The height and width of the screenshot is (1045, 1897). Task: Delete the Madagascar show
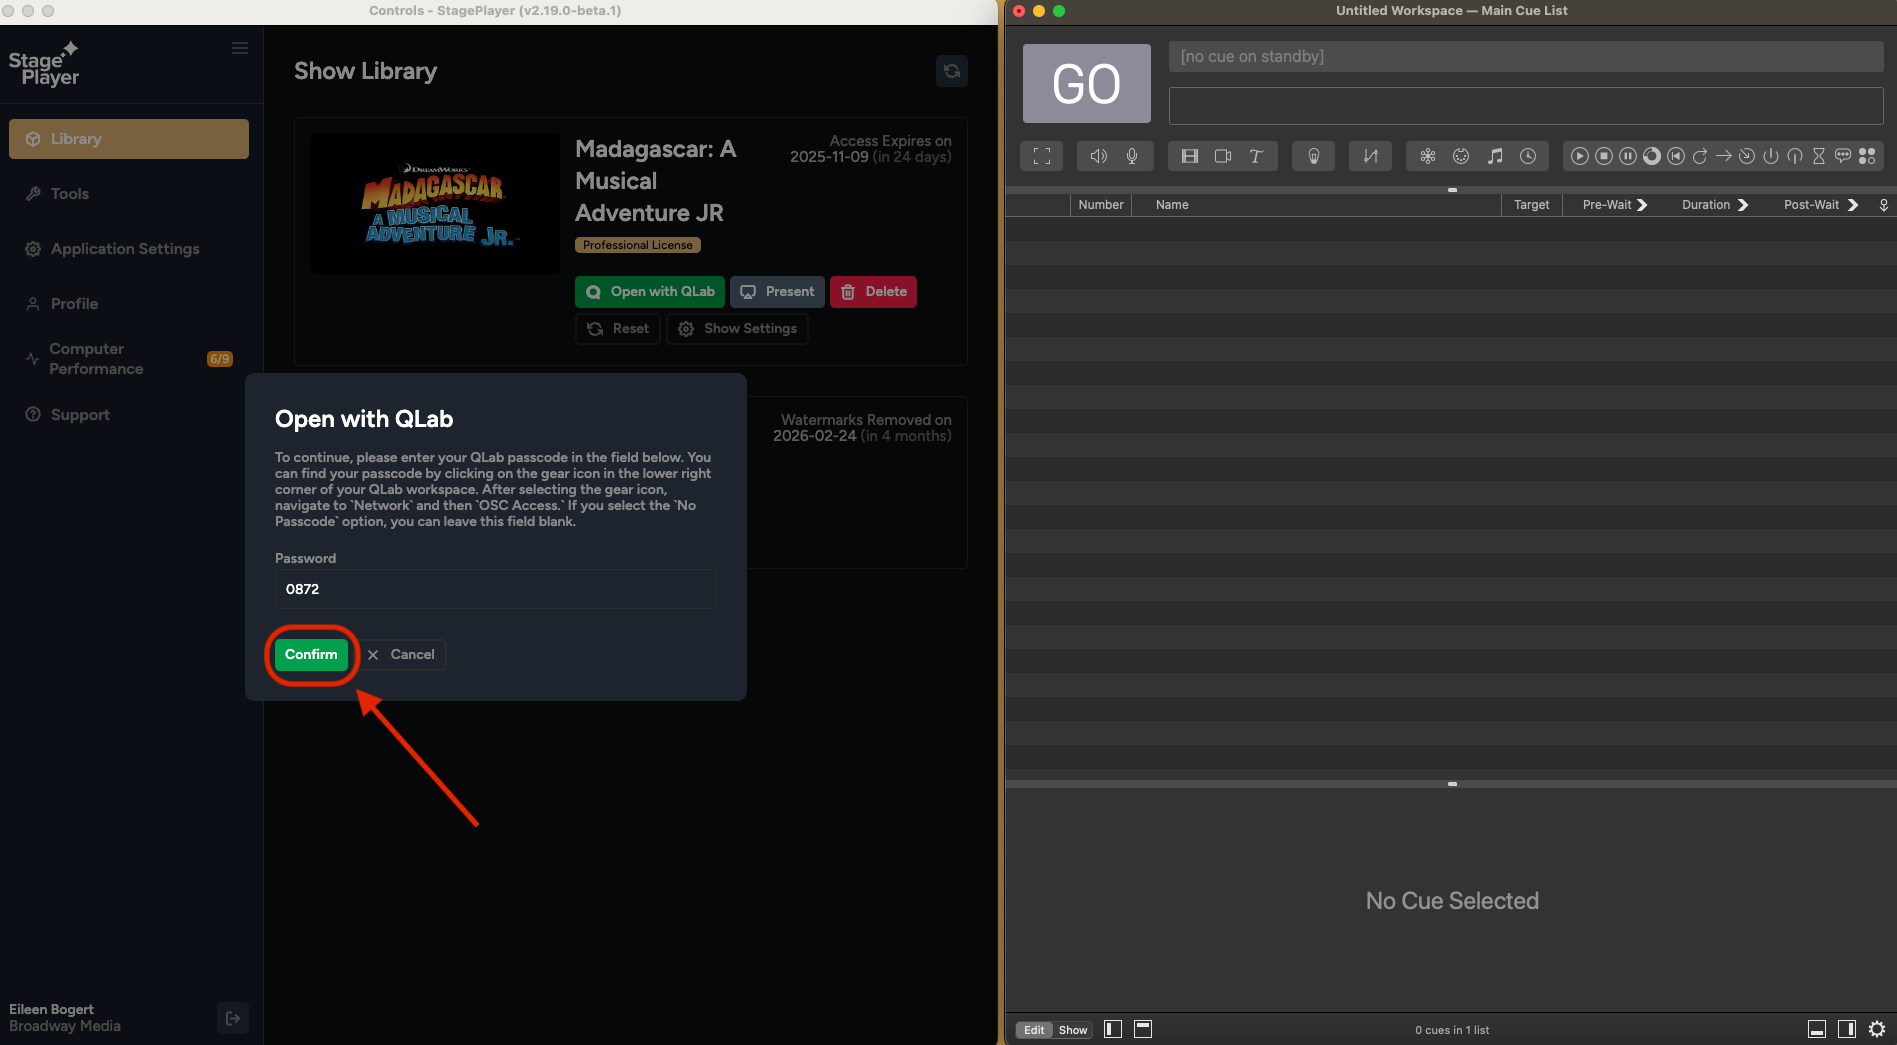click(874, 292)
